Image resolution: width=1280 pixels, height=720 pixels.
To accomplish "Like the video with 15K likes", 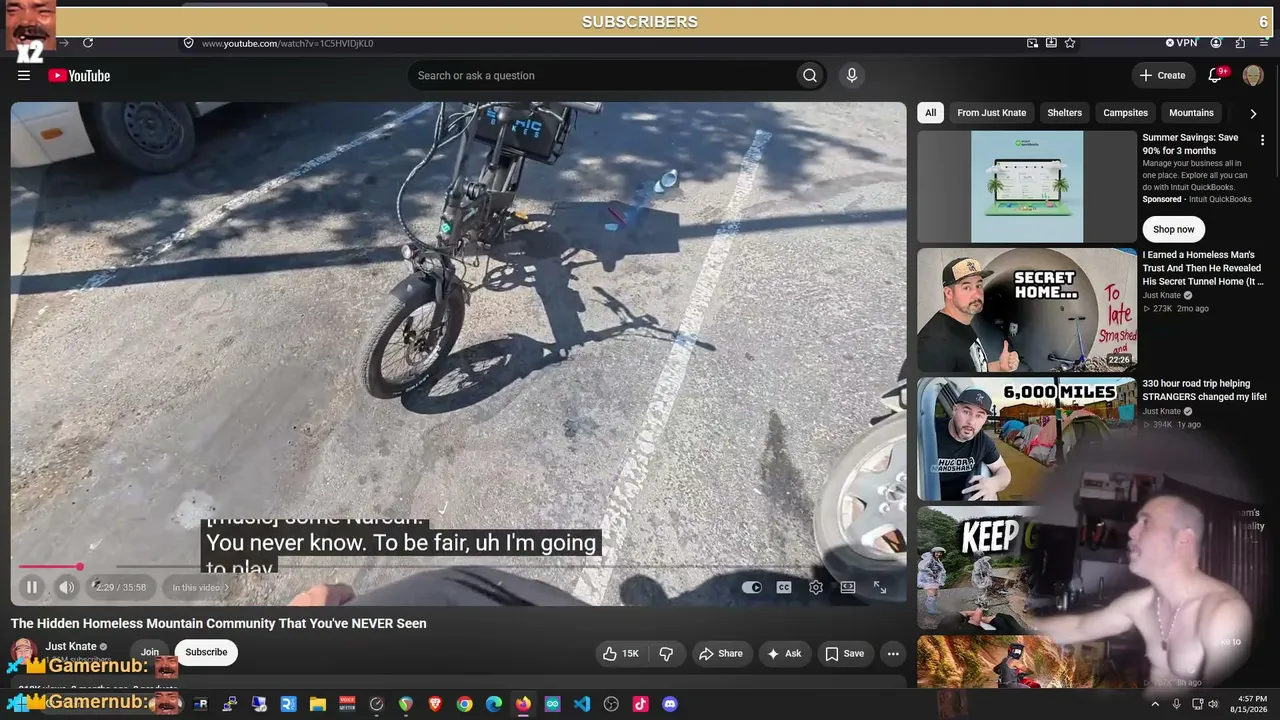I will (620, 654).
